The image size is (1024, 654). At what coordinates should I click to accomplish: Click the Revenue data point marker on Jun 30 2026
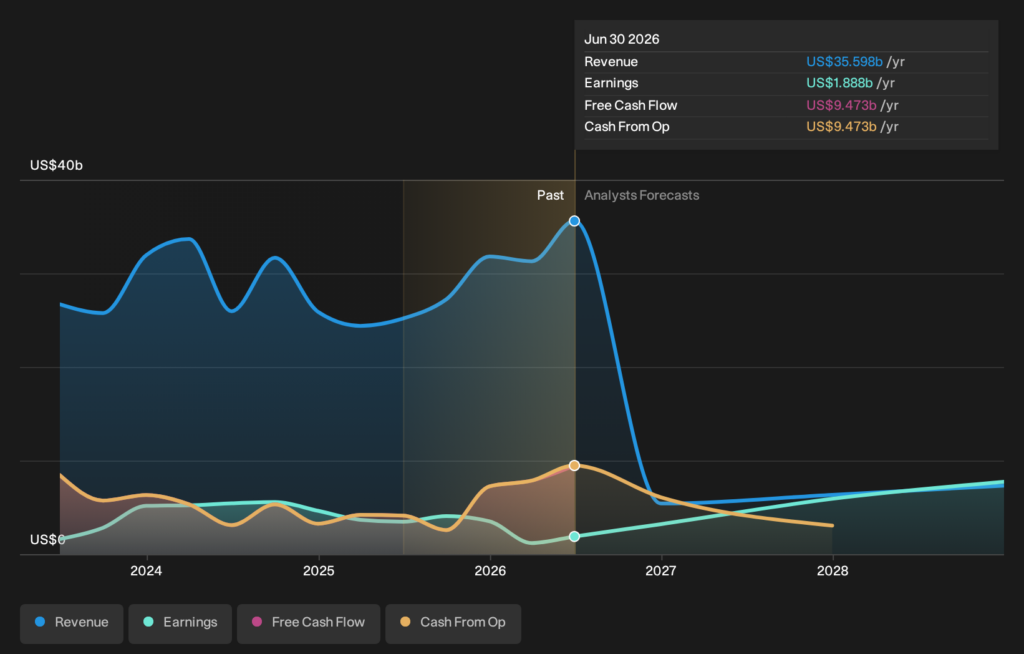point(574,221)
